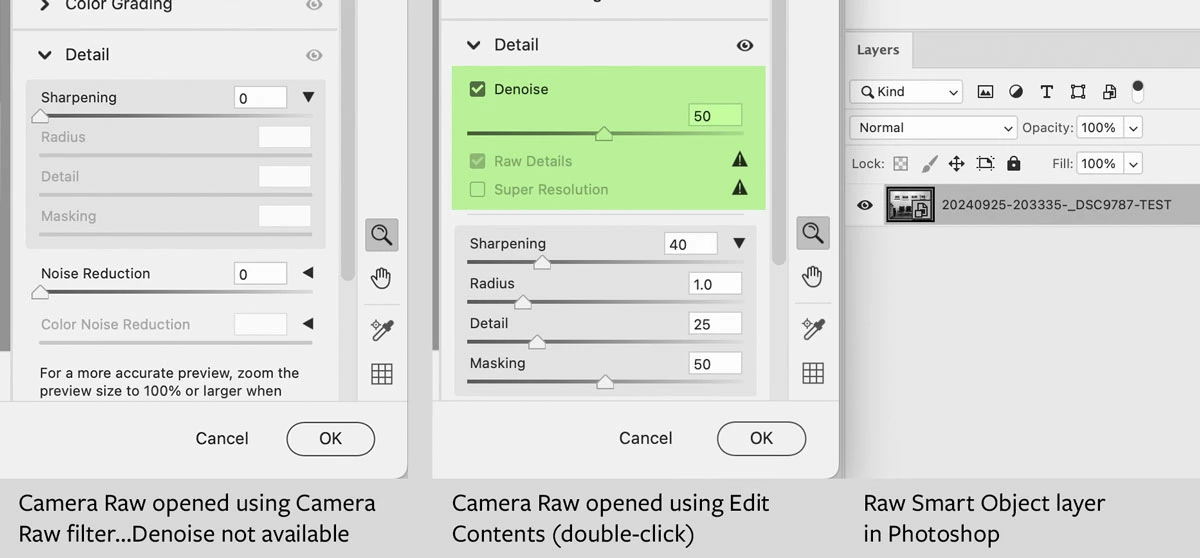Select Hand tool in middle Camera Raw panel
Image resolution: width=1200 pixels, height=558 pixels.
tap(813, 277)
